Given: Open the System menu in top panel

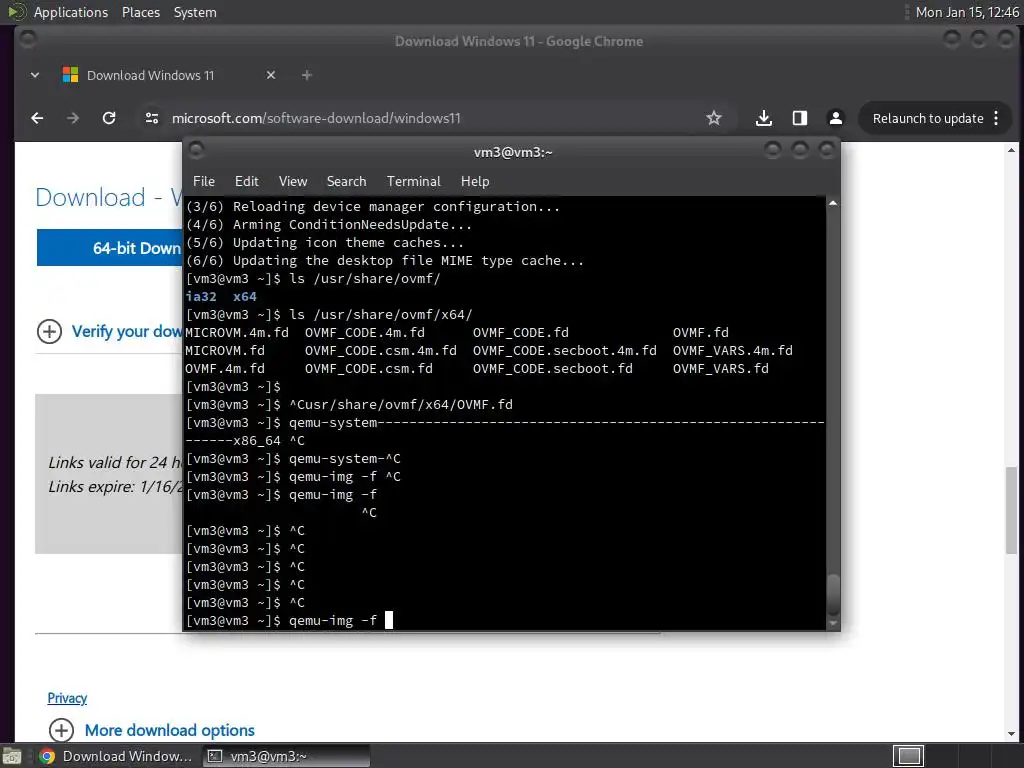Looking at the screenshot, I should coord(195,12).
